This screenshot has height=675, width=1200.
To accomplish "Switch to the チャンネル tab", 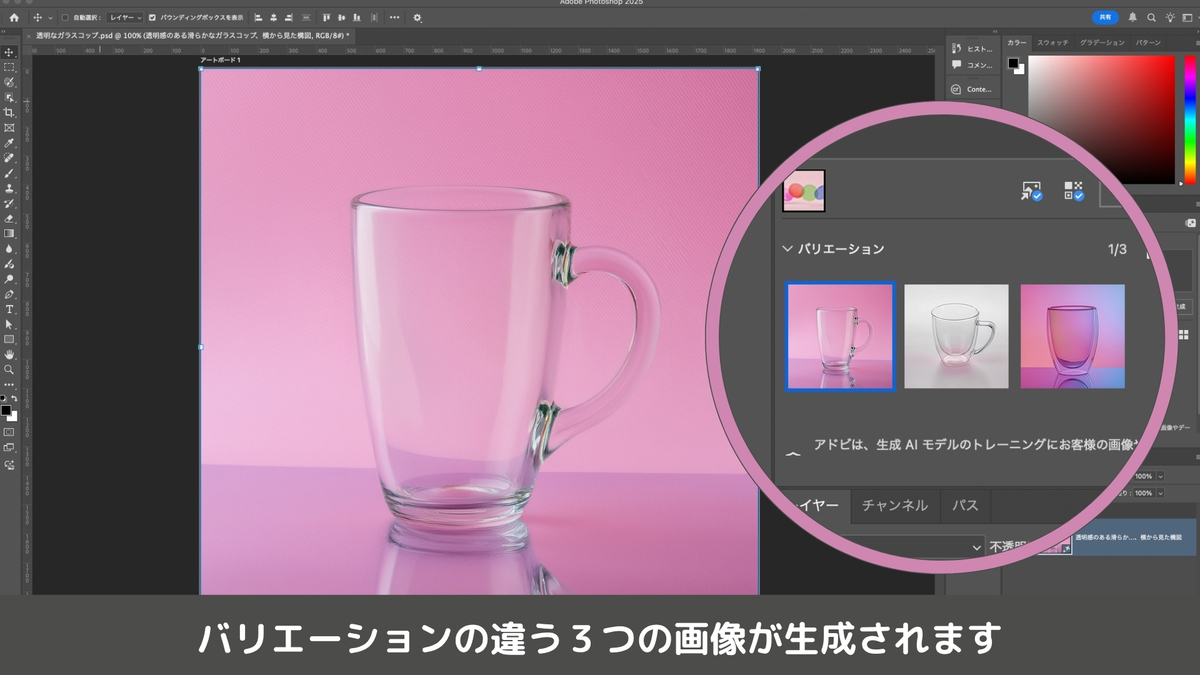I will point(895,505).
